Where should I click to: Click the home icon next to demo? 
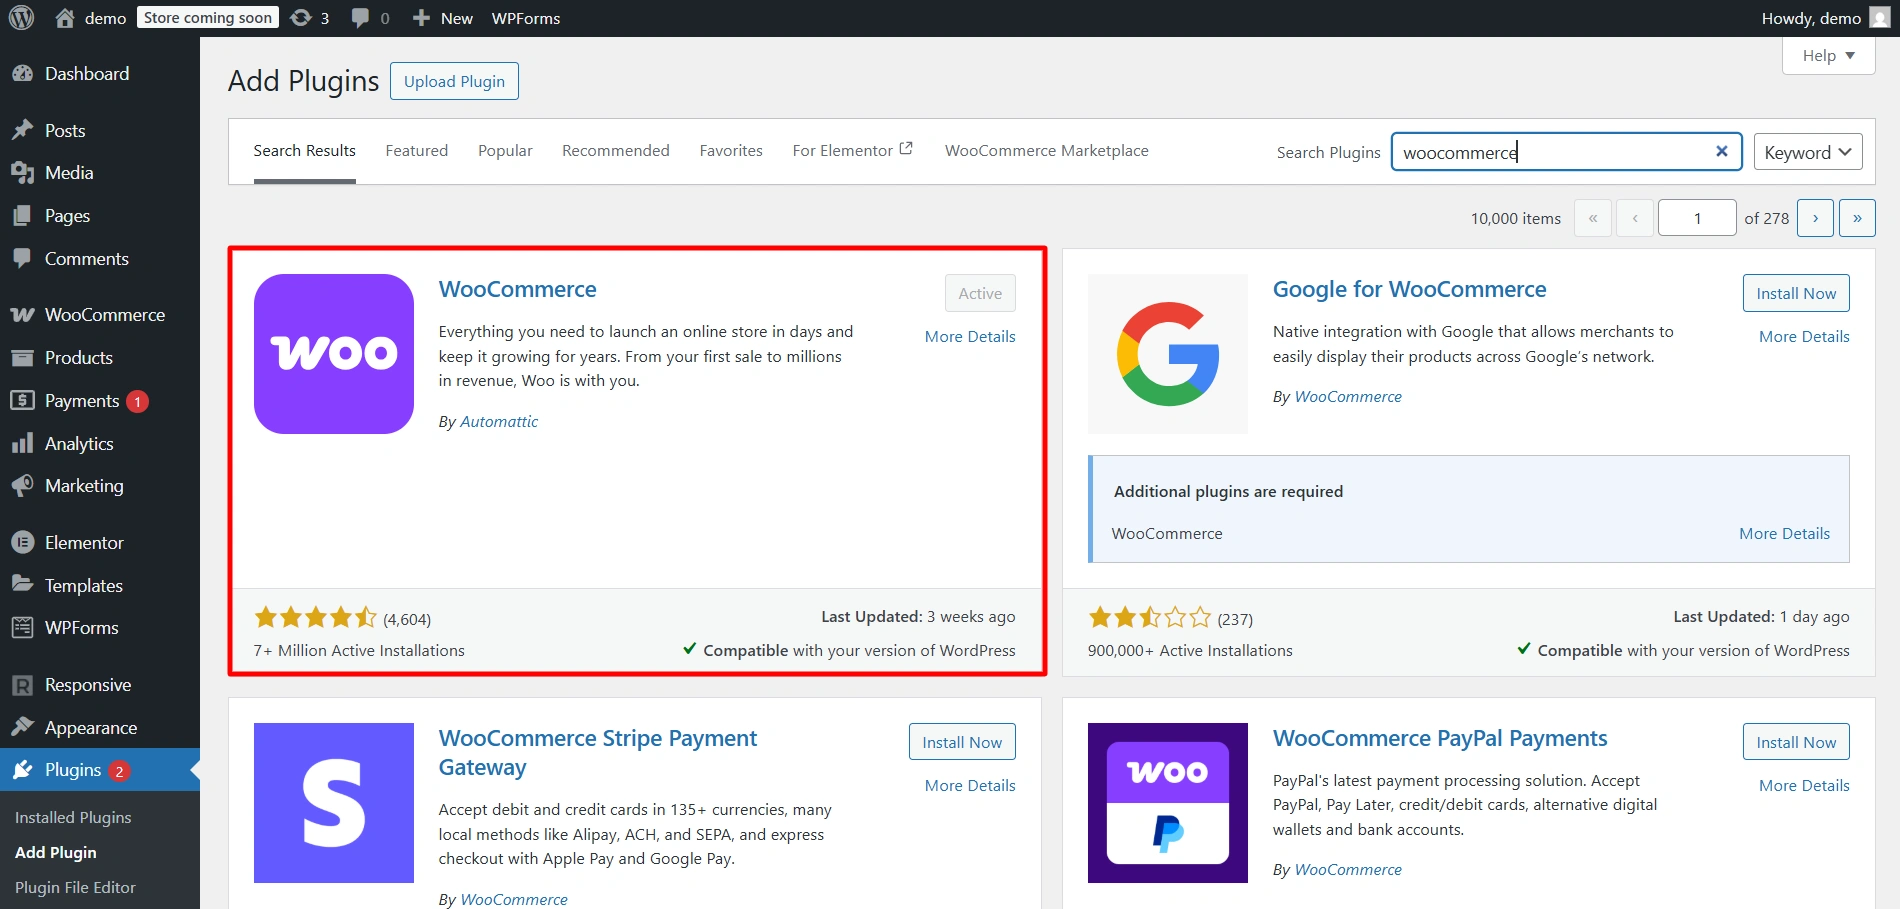point(65,18)
